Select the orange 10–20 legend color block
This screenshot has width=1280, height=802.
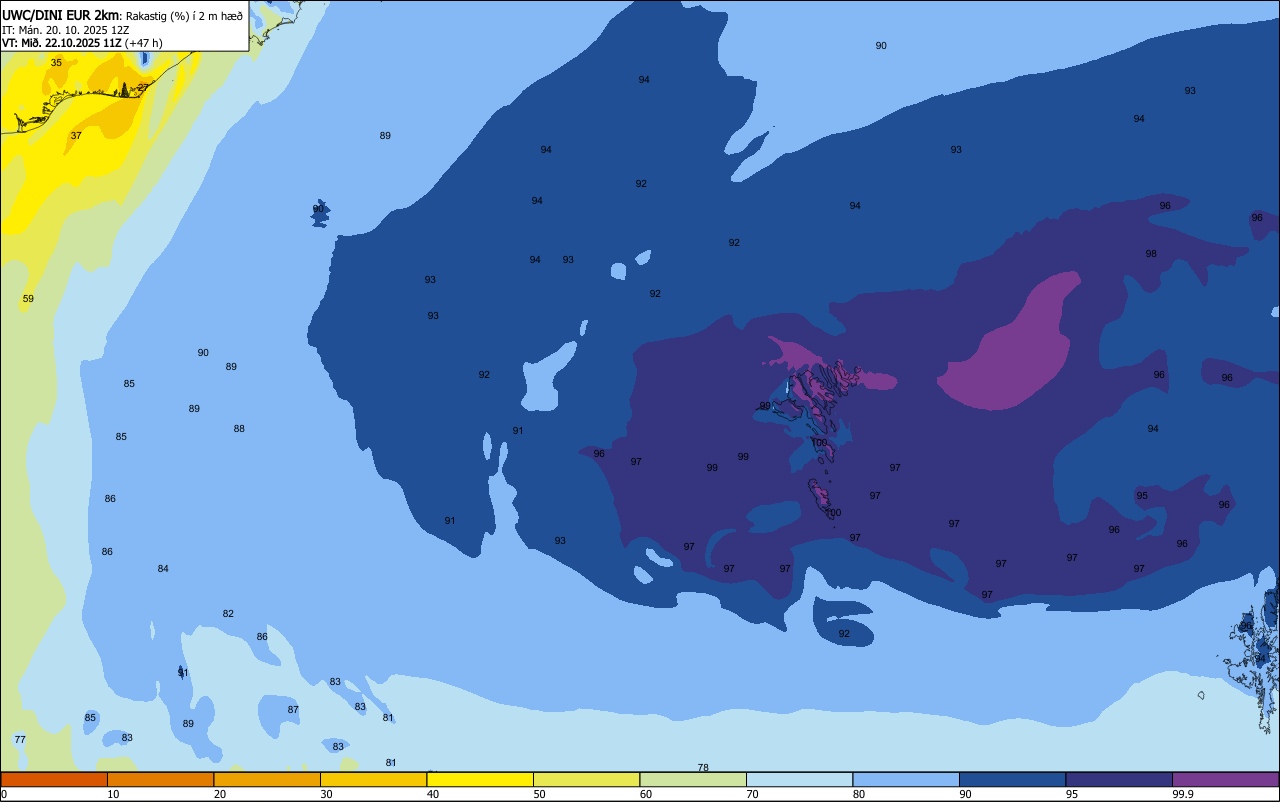click(160, 779)
